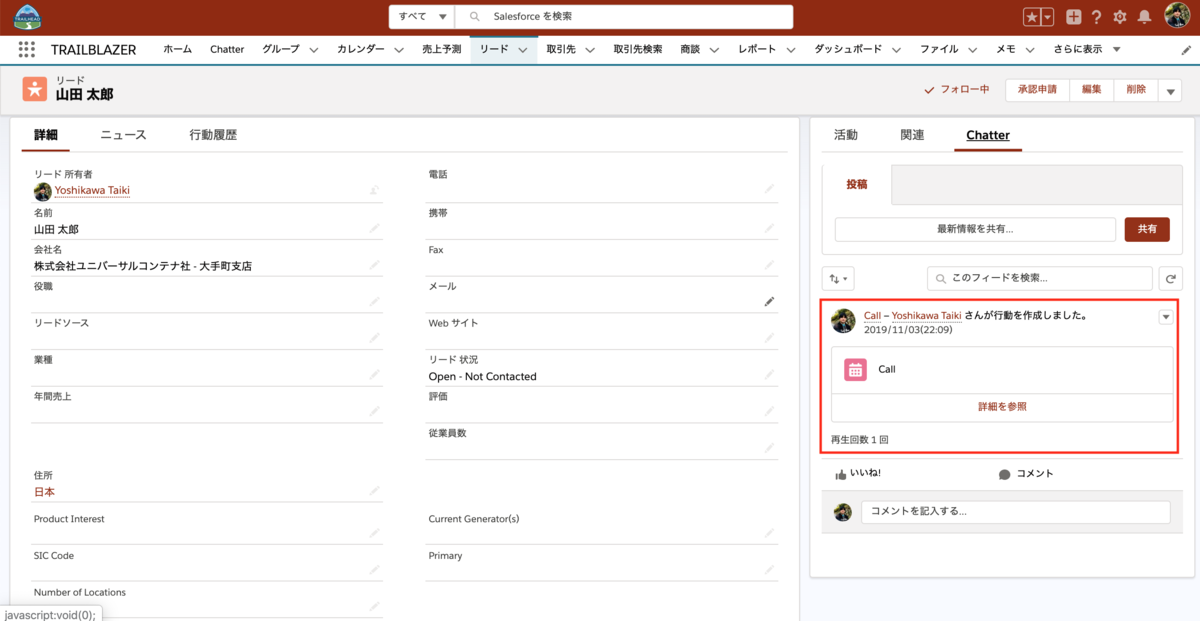Click the lead record star icon
Screen dimensions: 1200x621
35,88
